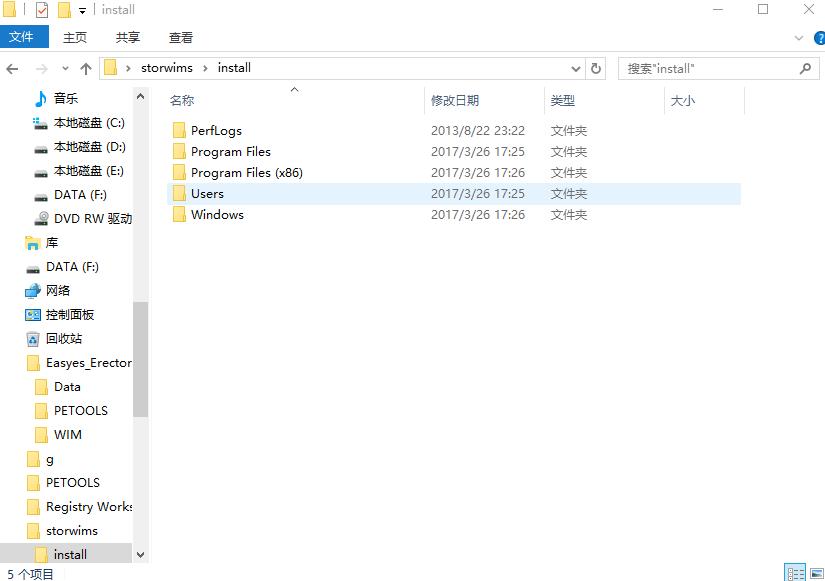Click the Help question mark button

[819, 37]
